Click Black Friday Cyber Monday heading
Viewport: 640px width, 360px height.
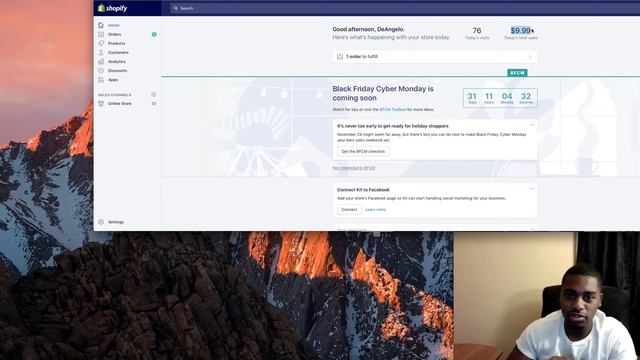click(x=383, y=93)
